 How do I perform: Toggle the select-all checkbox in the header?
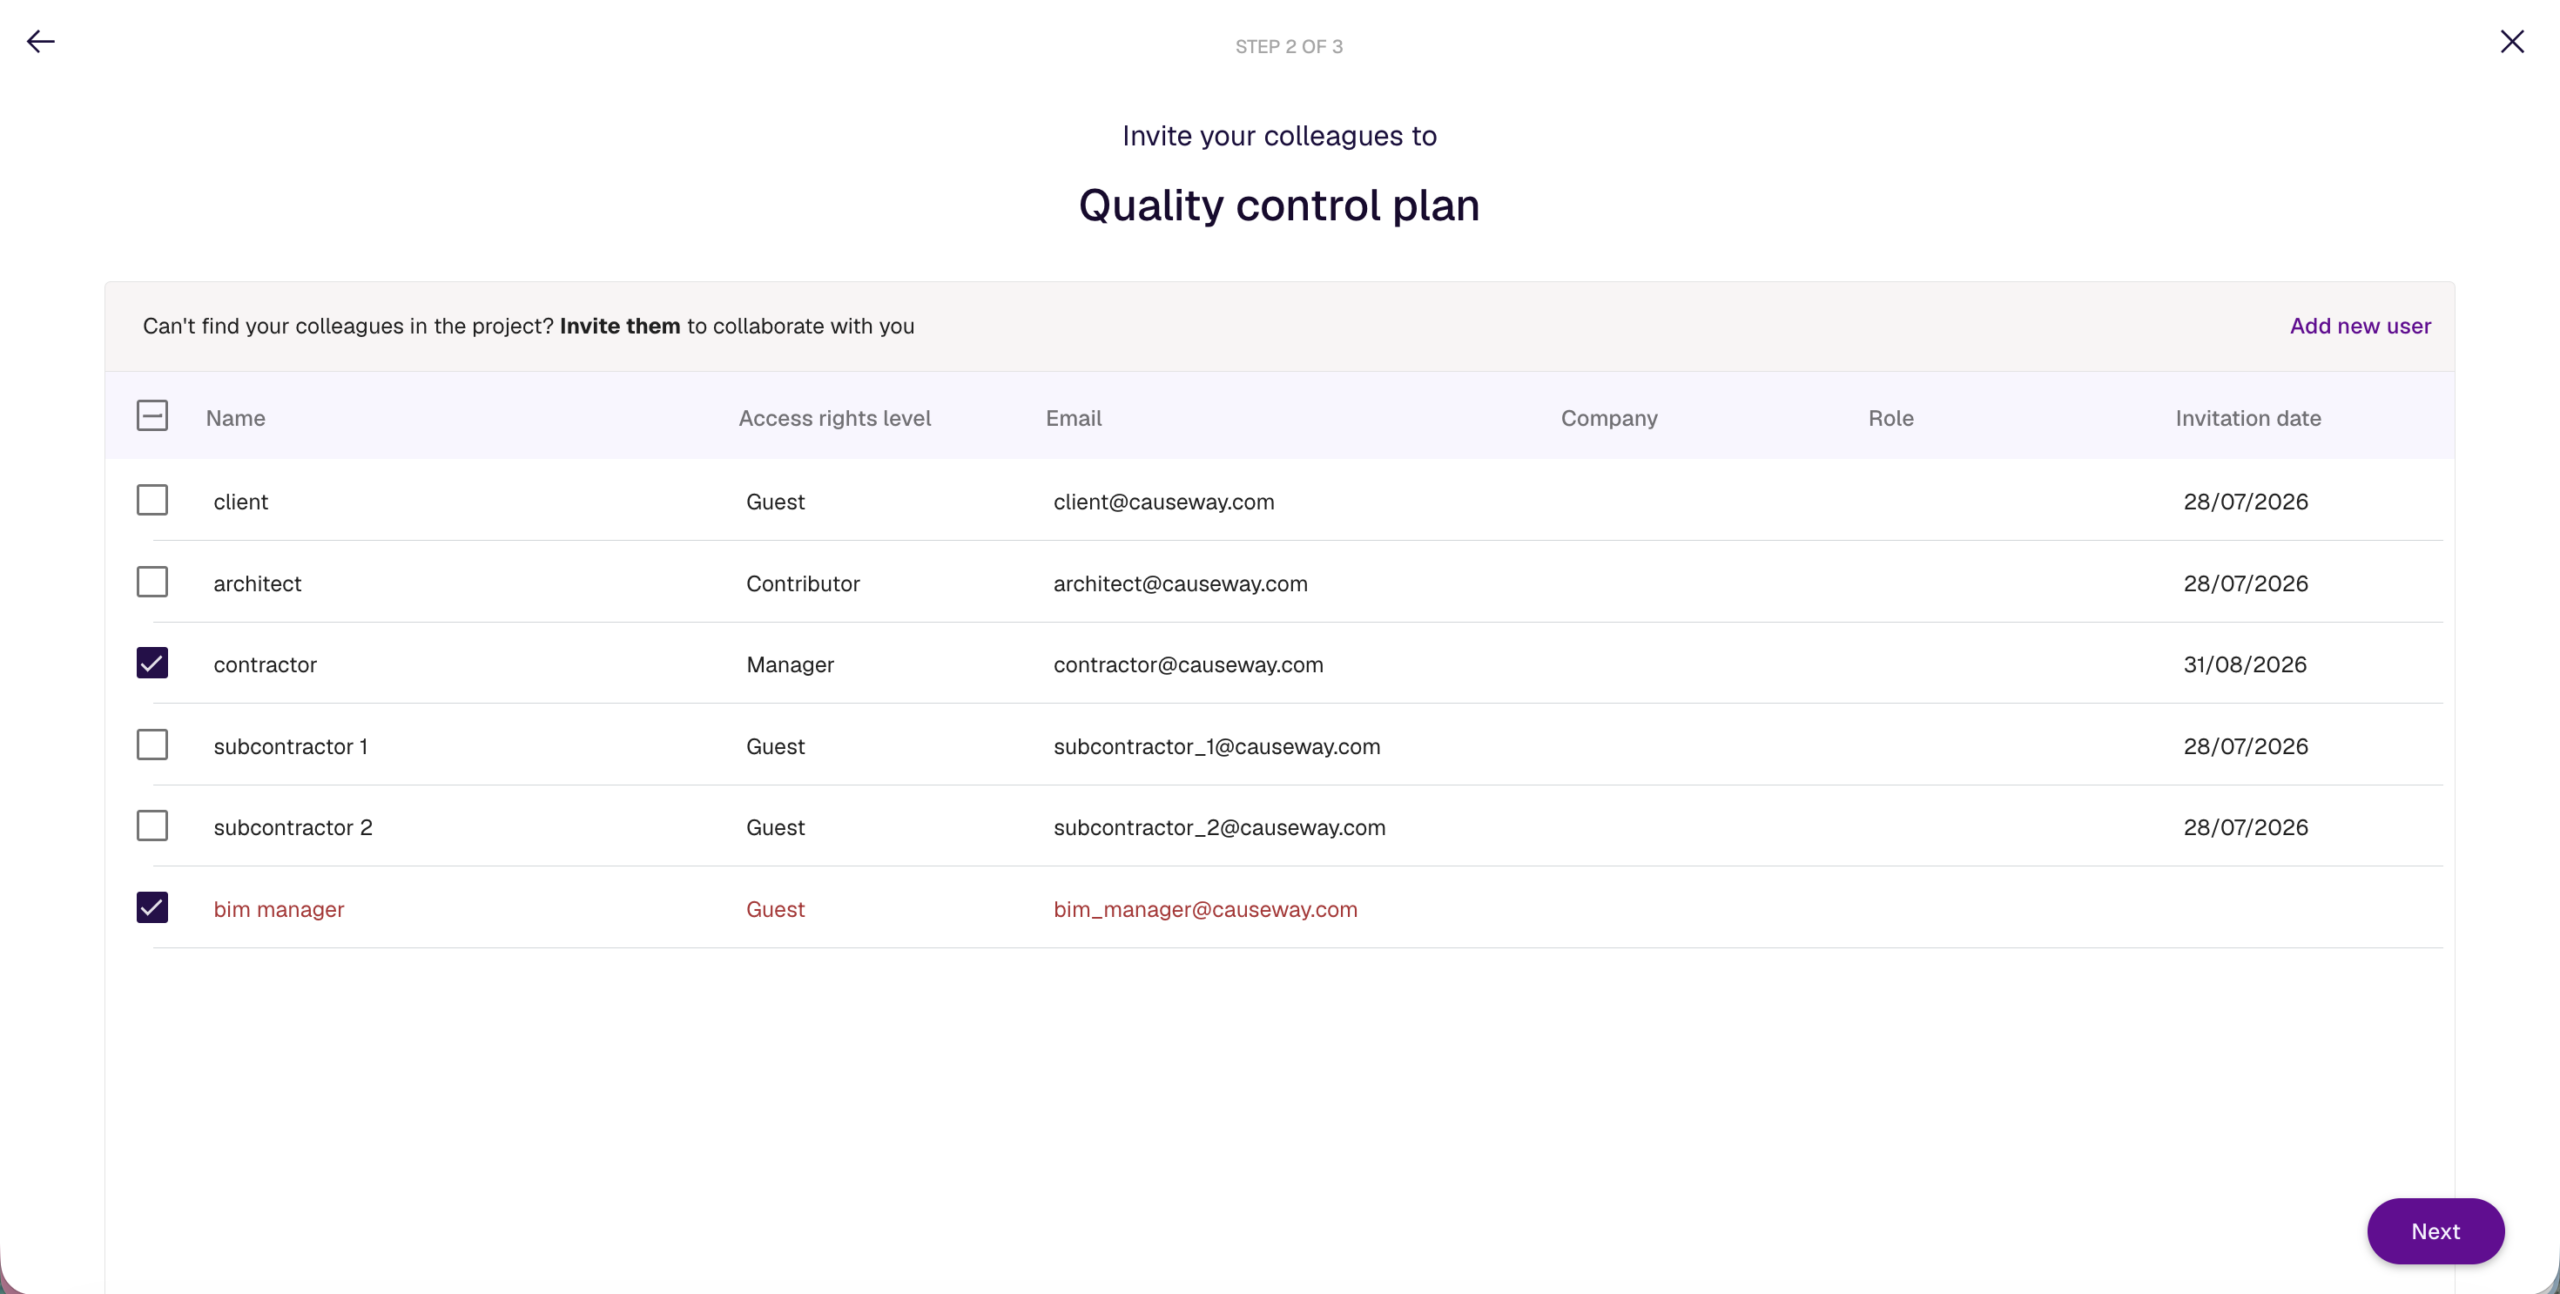pyautogui.click(x=152, y=415)
